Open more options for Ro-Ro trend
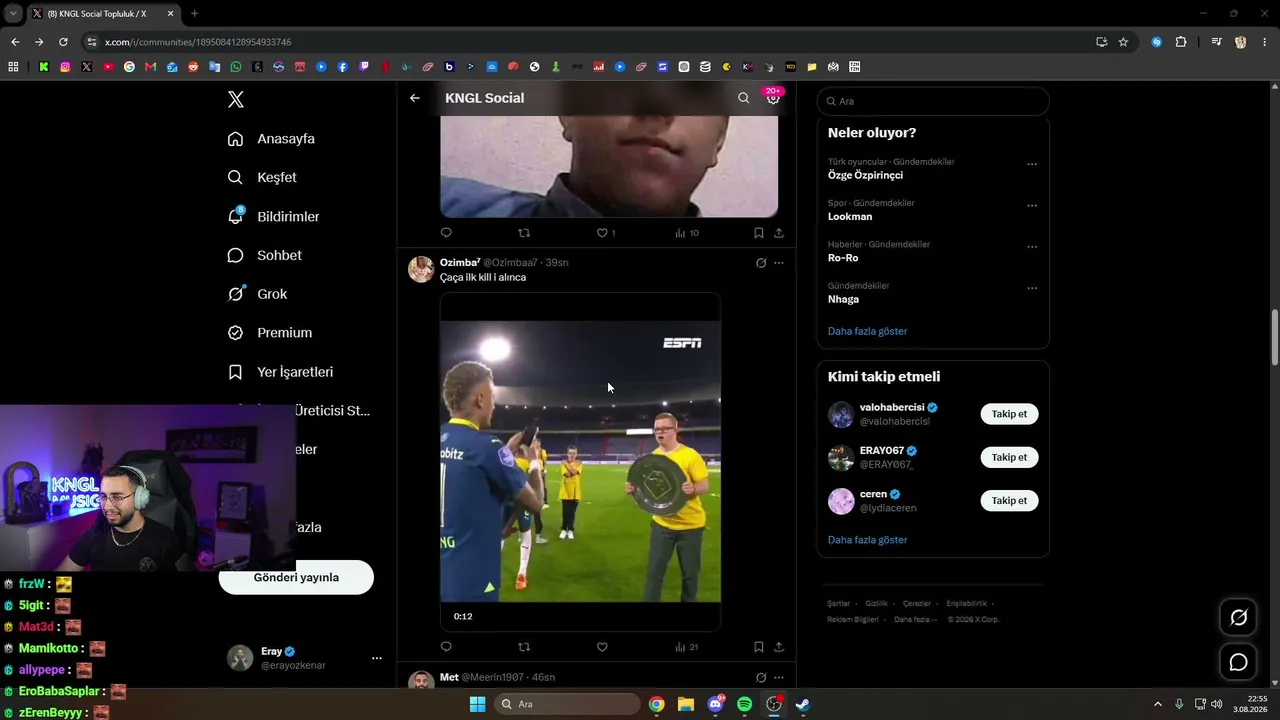Screen dimensions: 1280x720 [x=1032, y=247]
